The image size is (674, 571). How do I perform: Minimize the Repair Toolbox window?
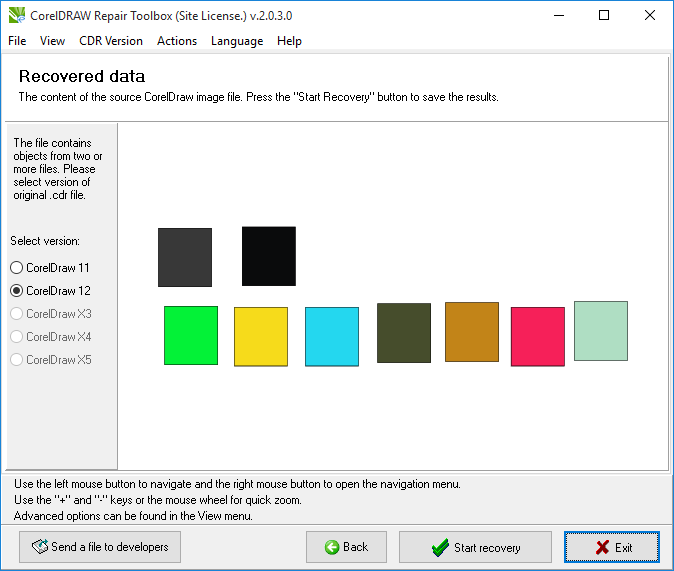559,15
